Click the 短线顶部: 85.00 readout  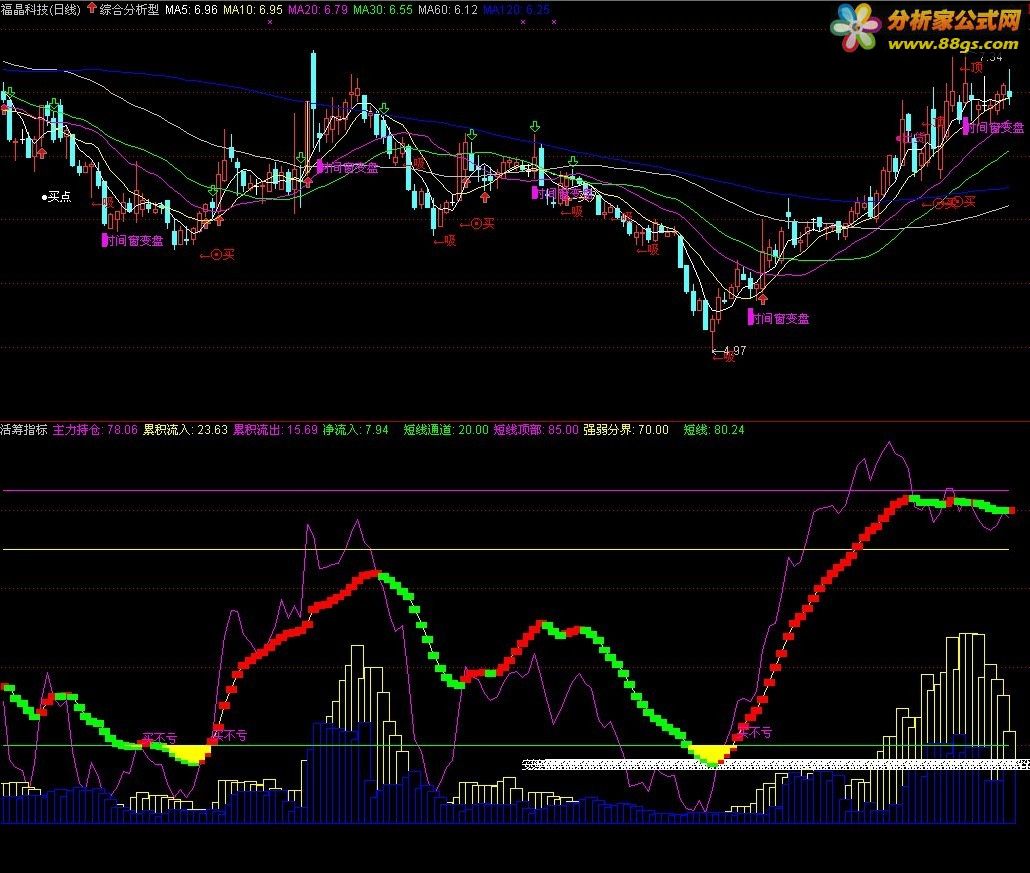[536, 430]
